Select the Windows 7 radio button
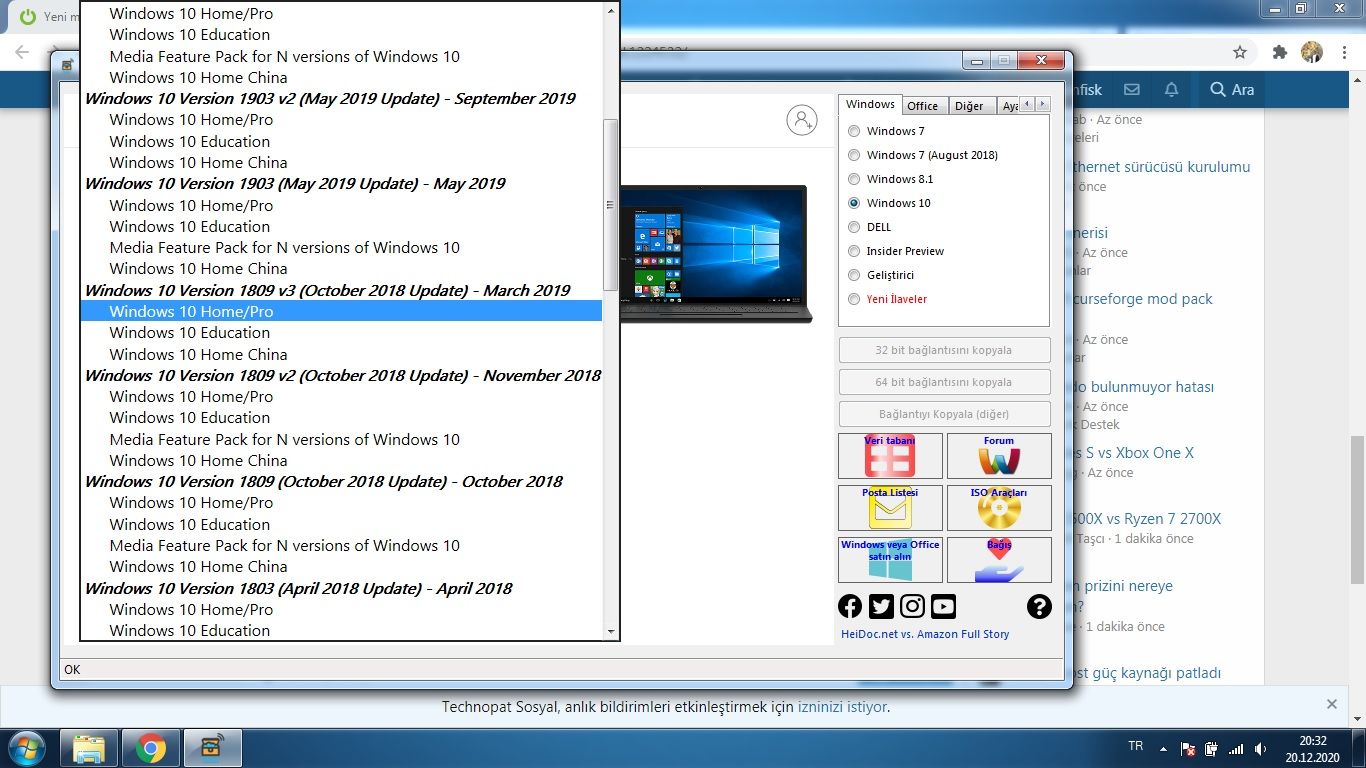 pyautogui.click(x=854, y=131)
